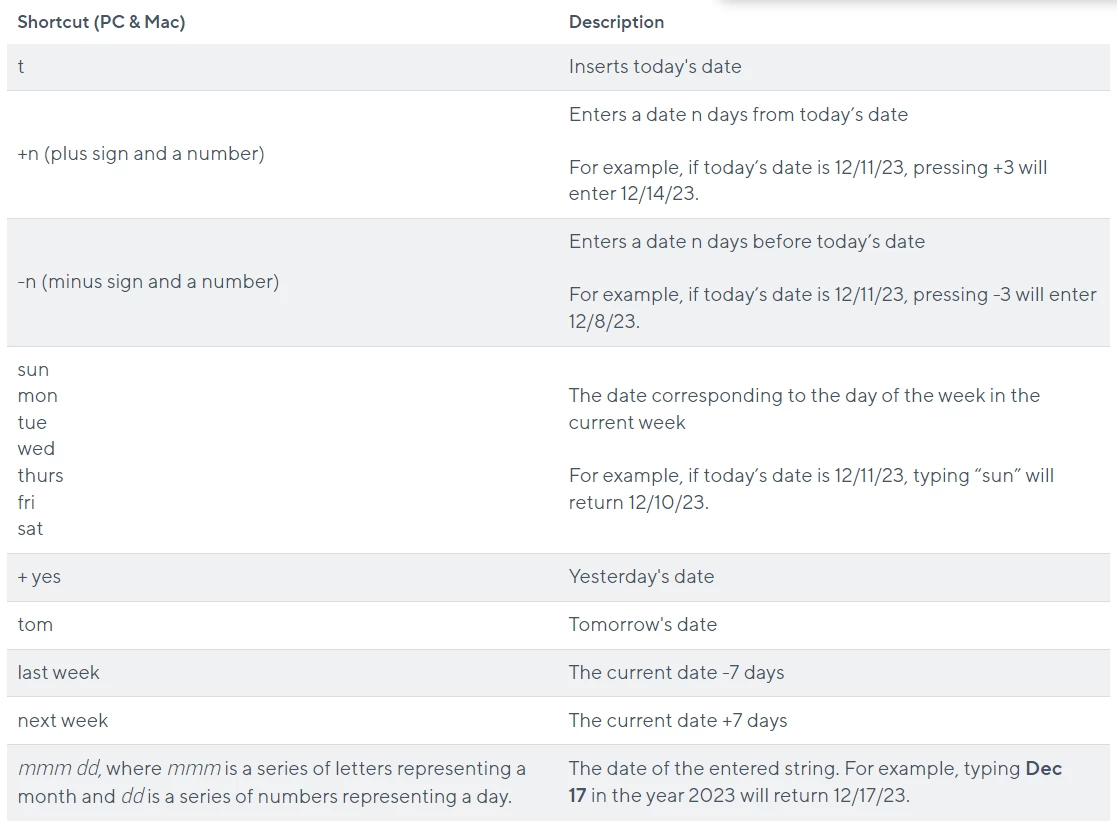Click the 'Description' column header

click(x=616, y=22)
